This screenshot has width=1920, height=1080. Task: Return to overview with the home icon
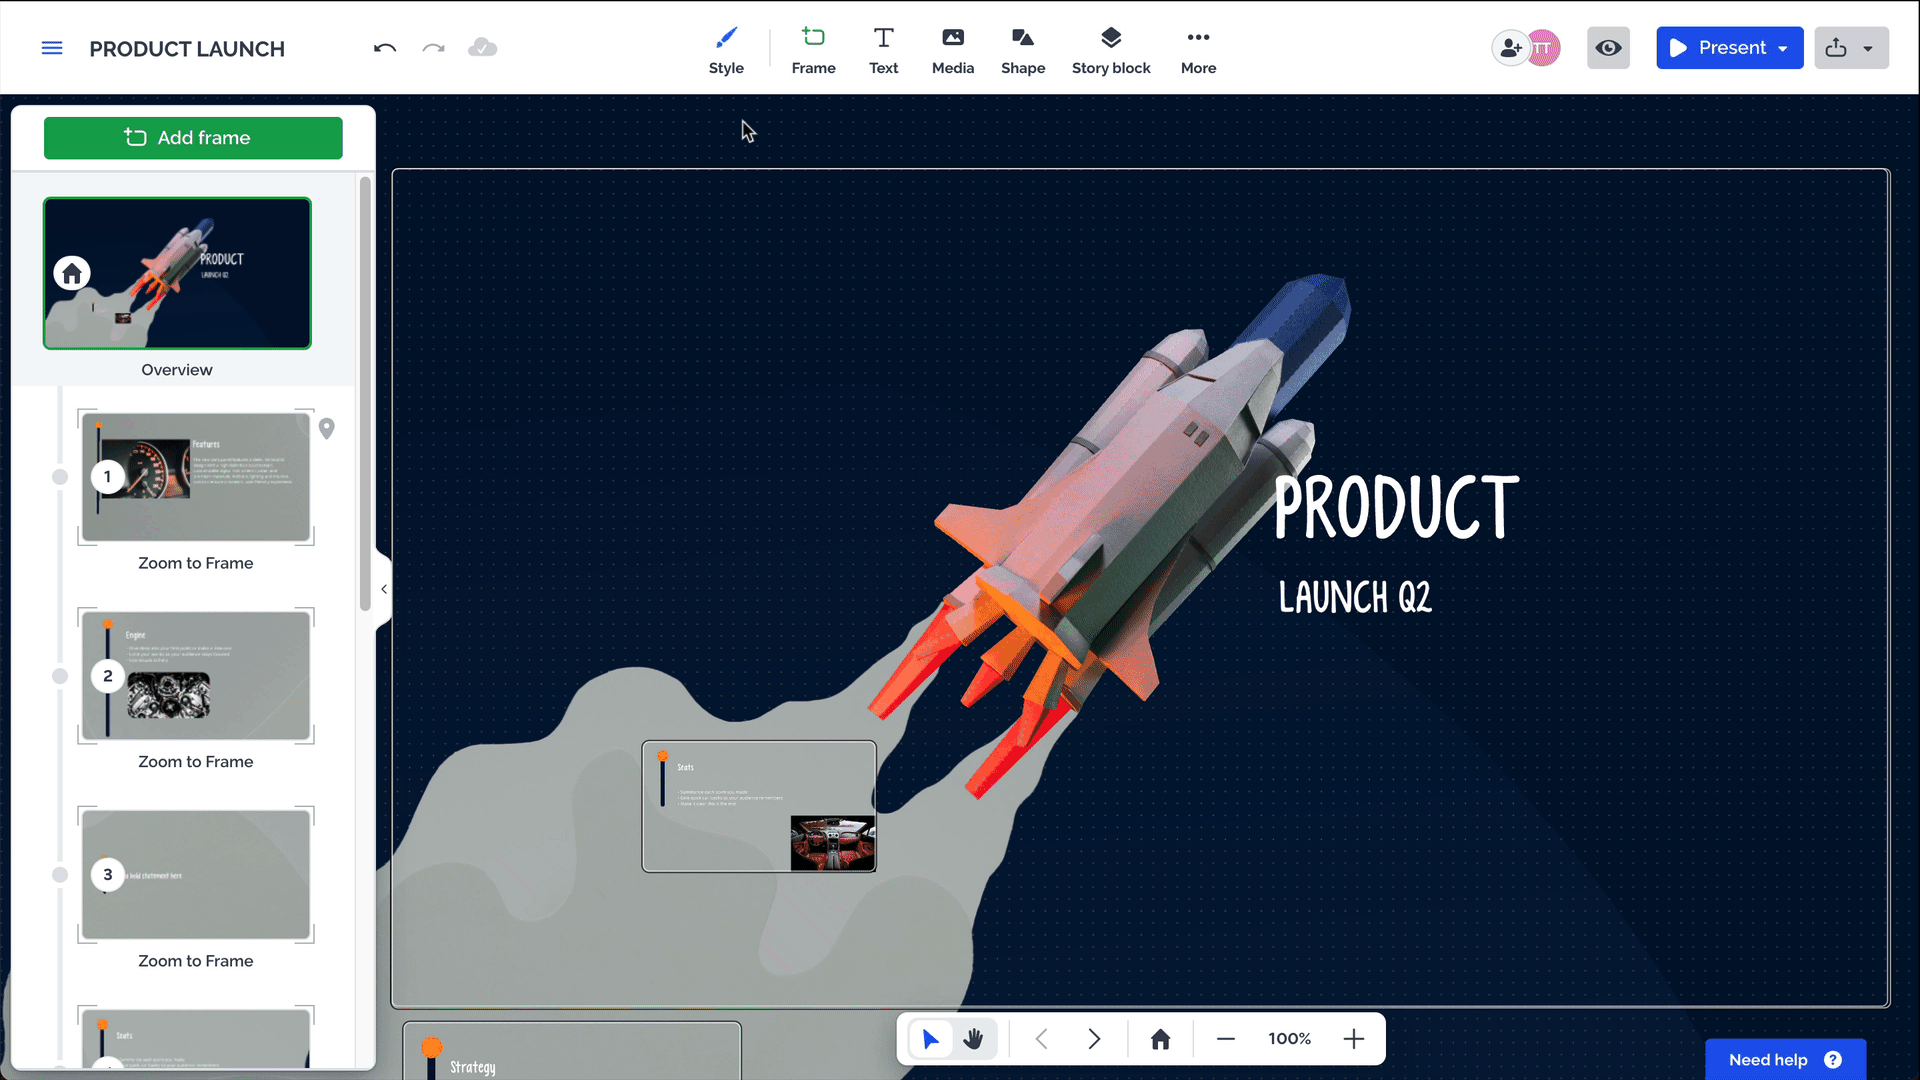1160,1039
